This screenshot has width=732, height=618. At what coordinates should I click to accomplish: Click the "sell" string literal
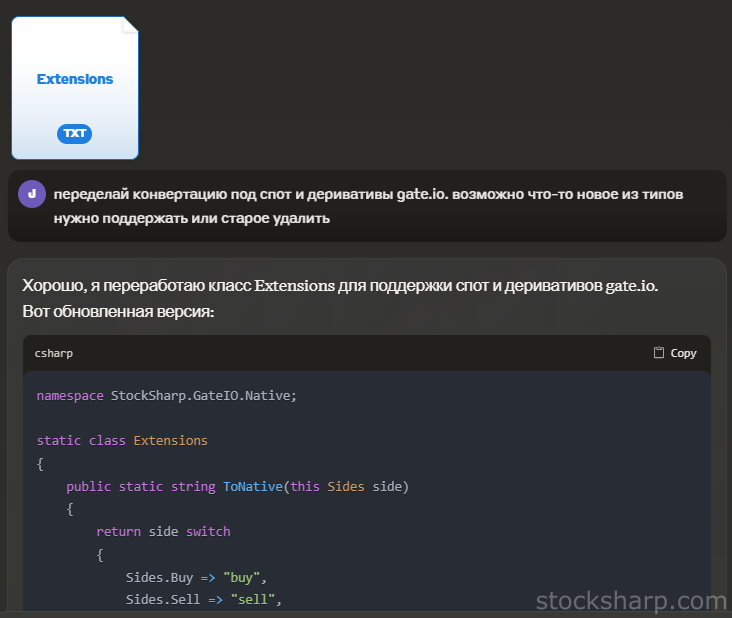click(x=253, y=599)
